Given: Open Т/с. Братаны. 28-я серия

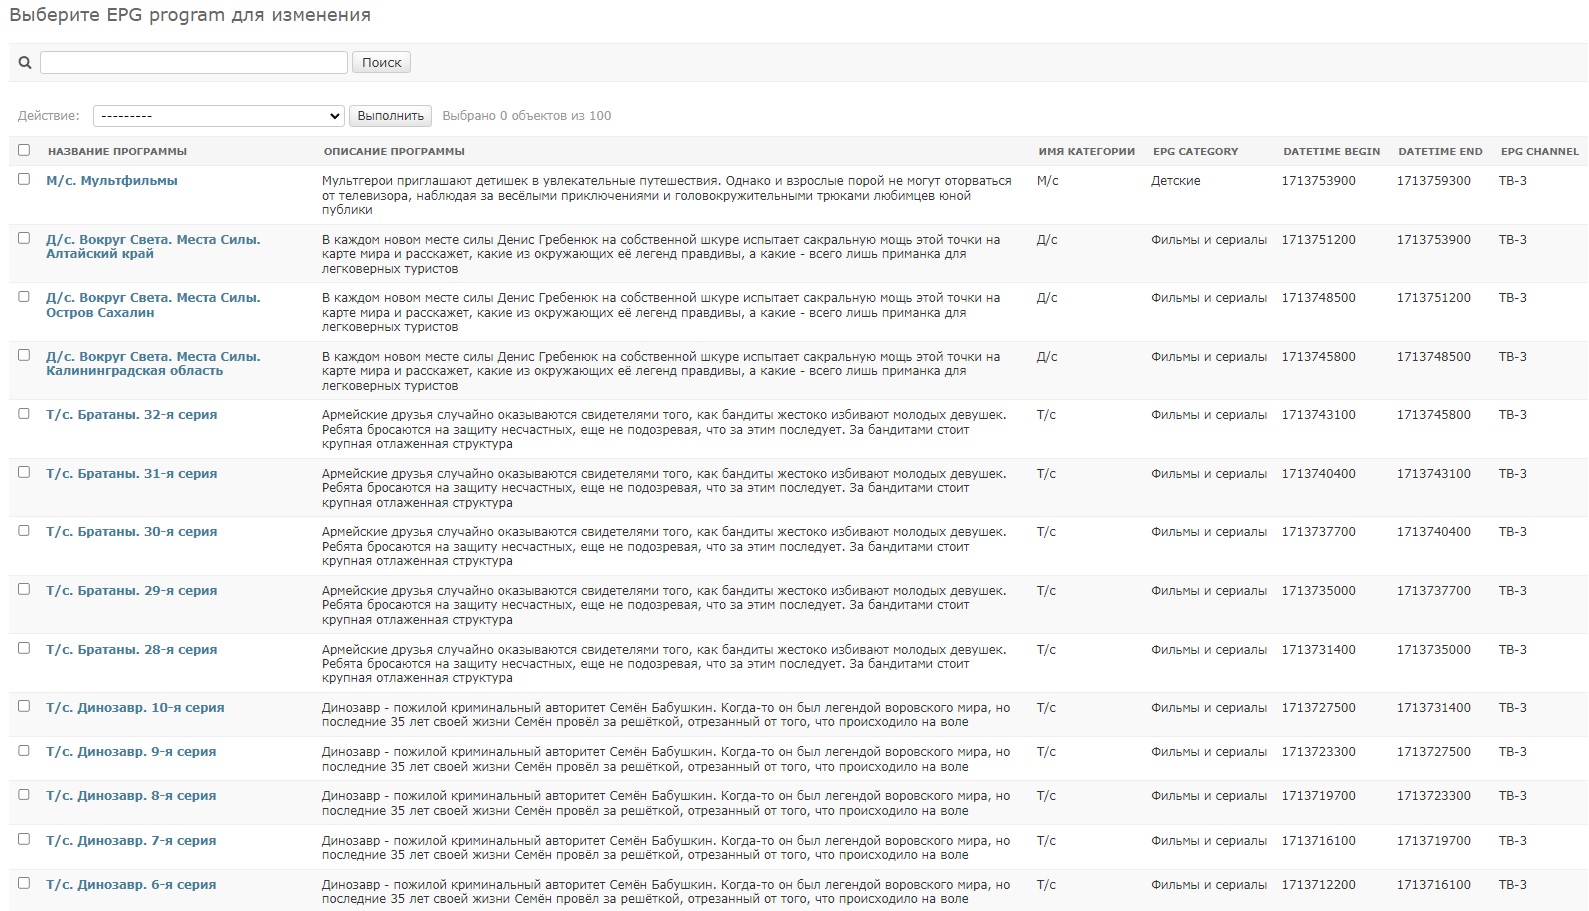Looking at the screenshot, I should pos(131,650).
